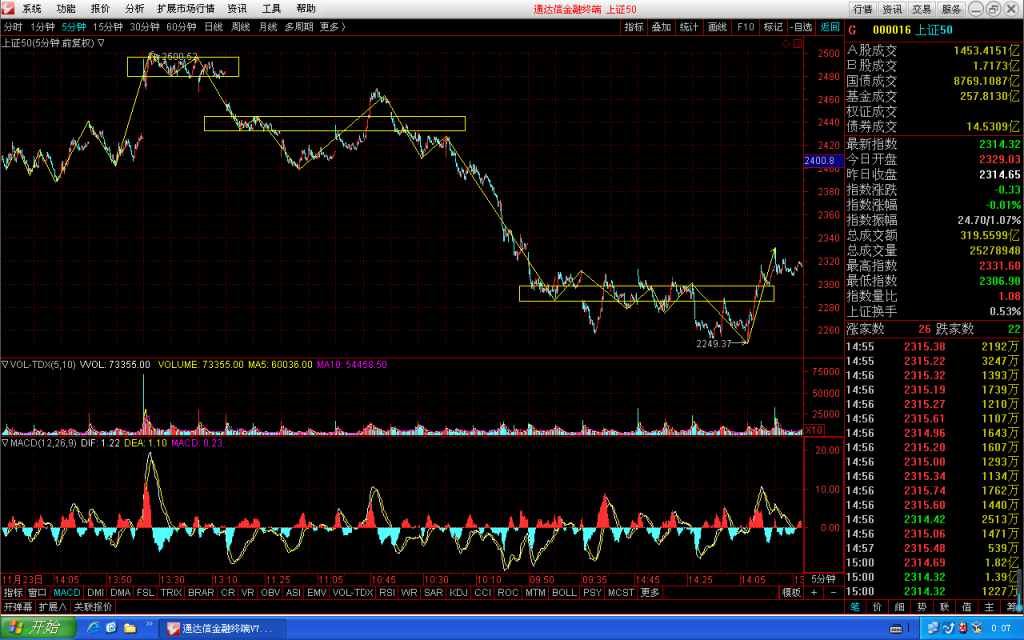Click the 返回 button

(830, 27)
